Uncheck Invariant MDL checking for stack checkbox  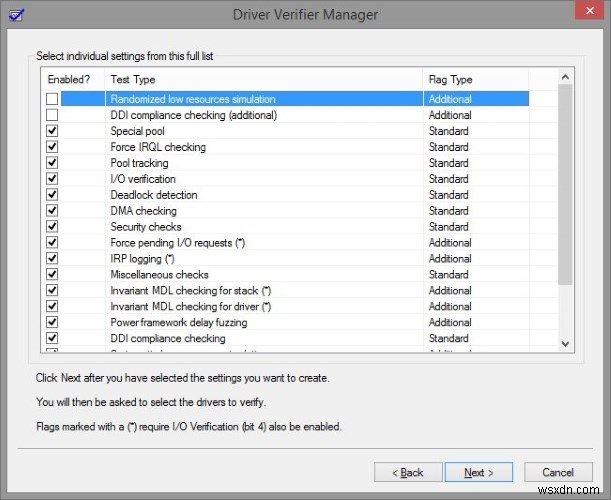click(52, 291)
